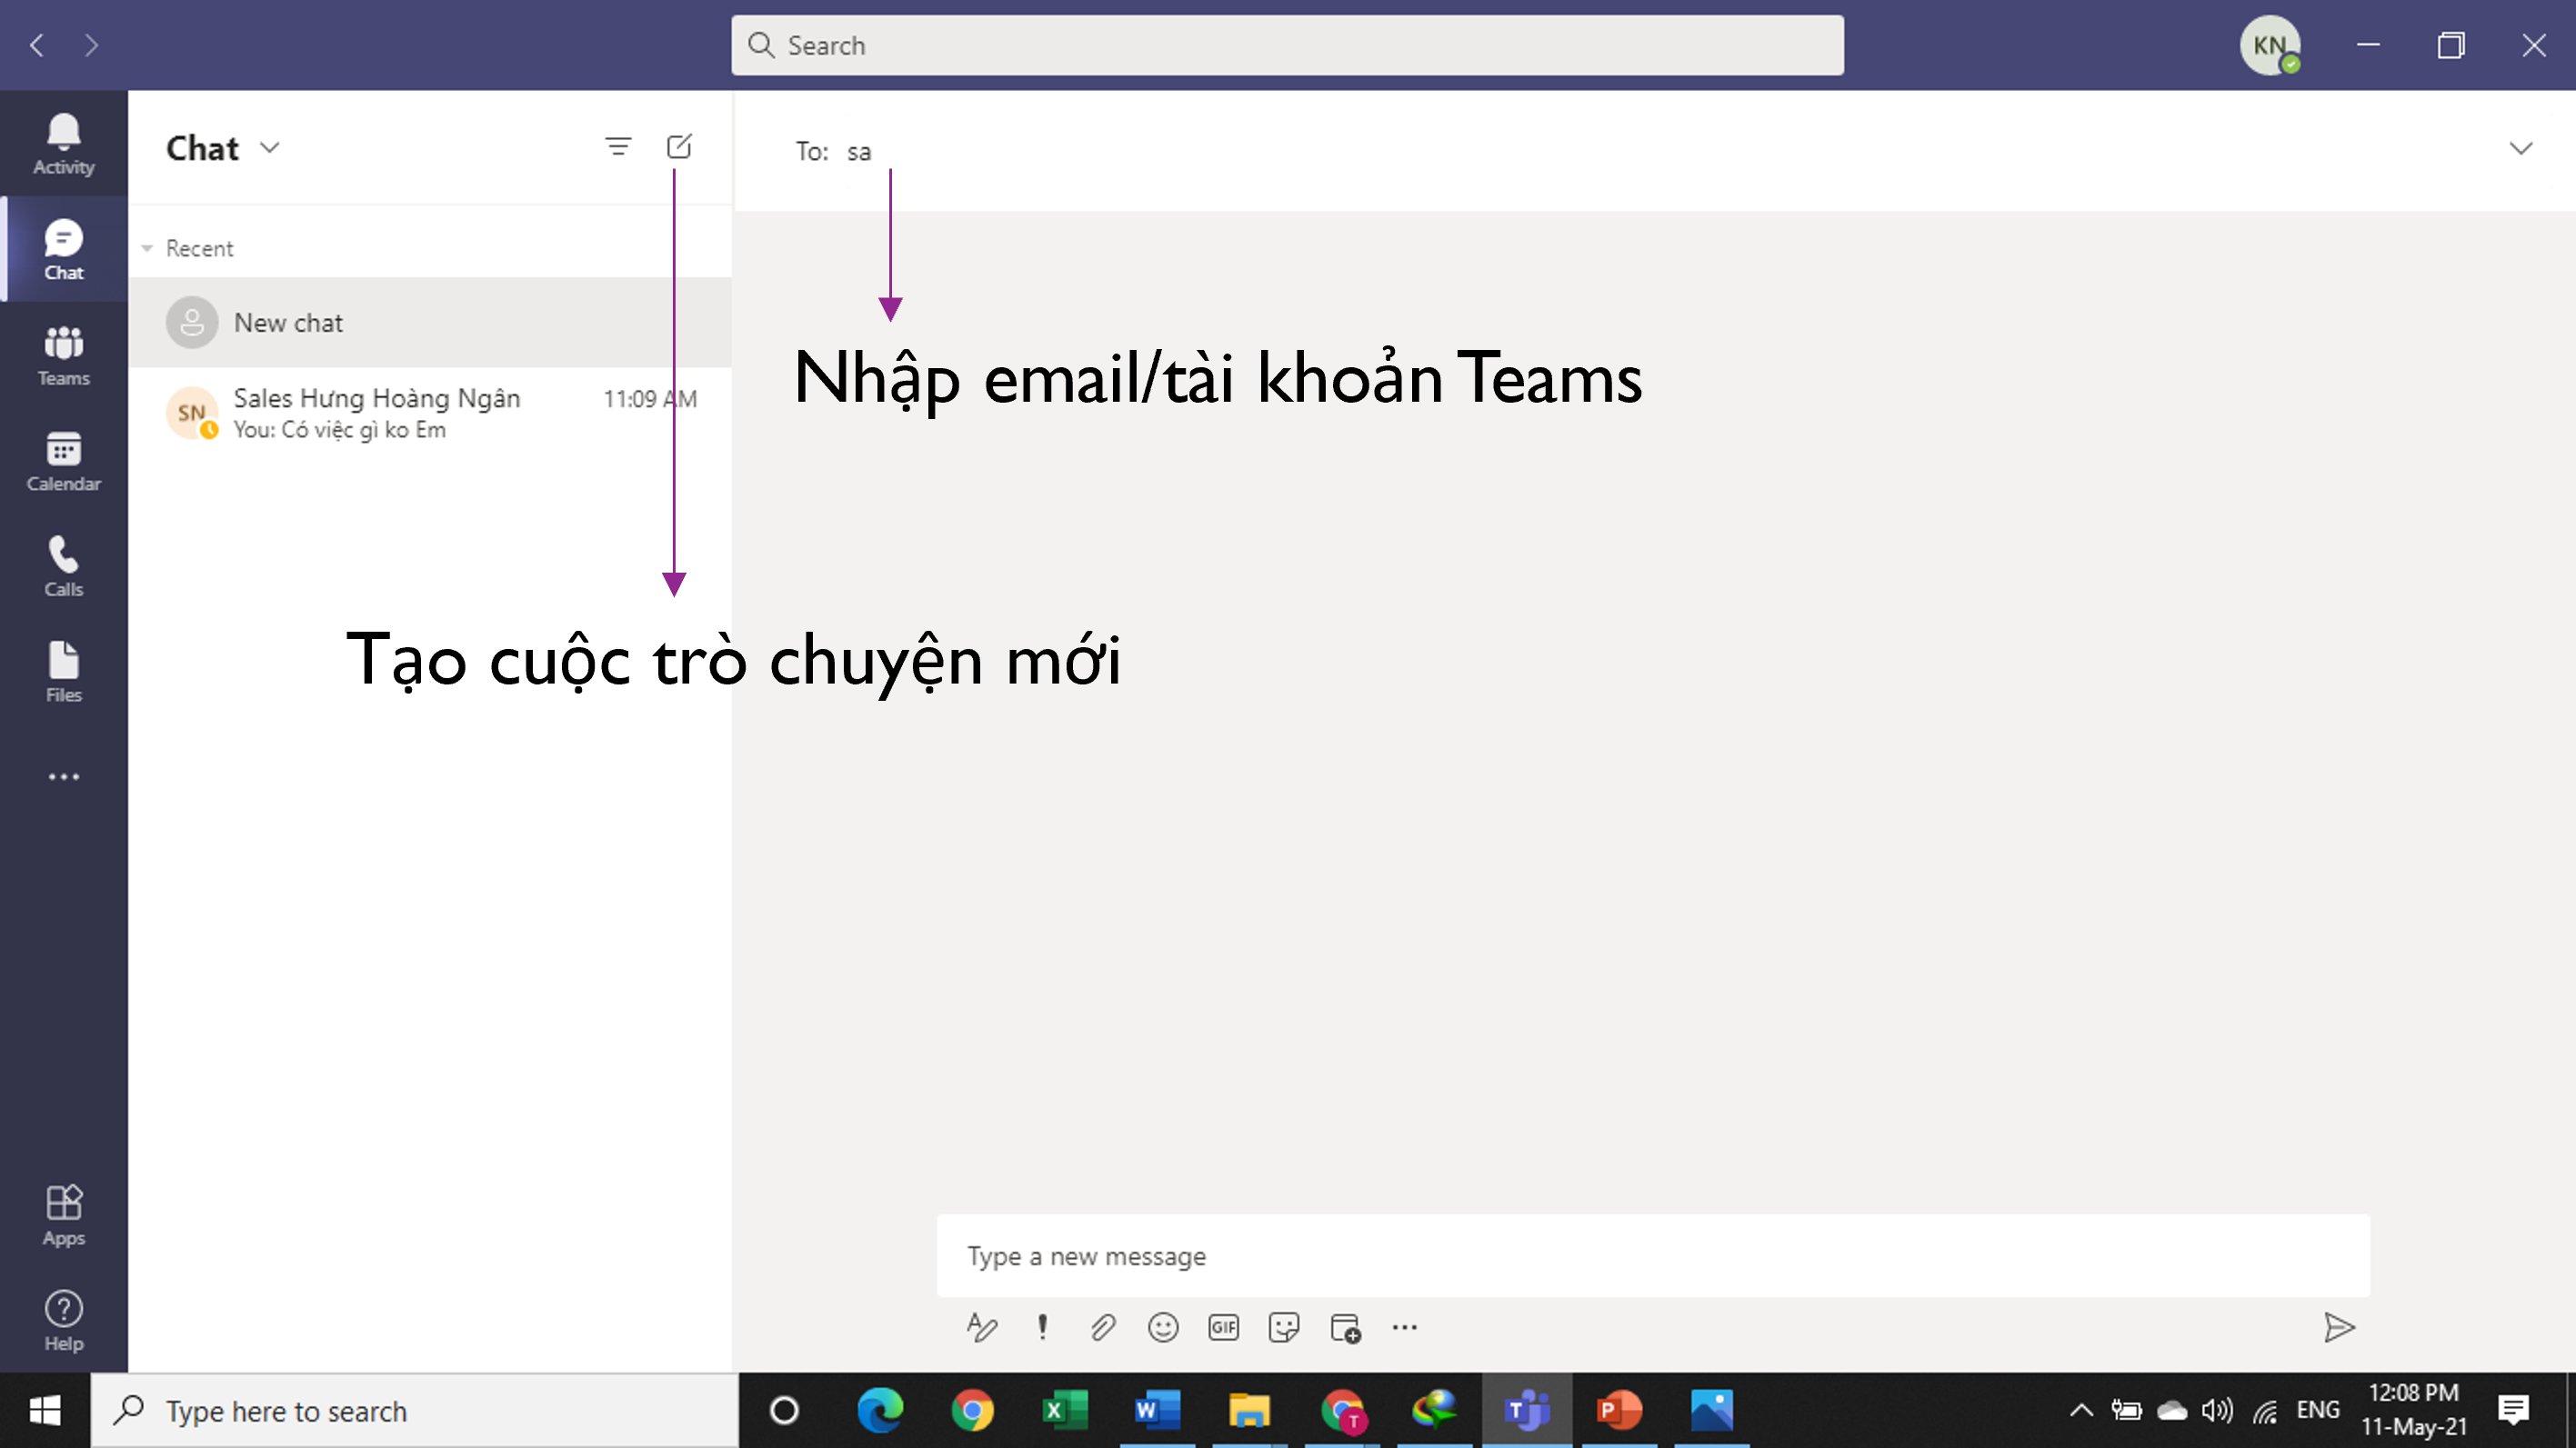
Task: Show more messaging options ellipsis
Action: point(1404,1327)
